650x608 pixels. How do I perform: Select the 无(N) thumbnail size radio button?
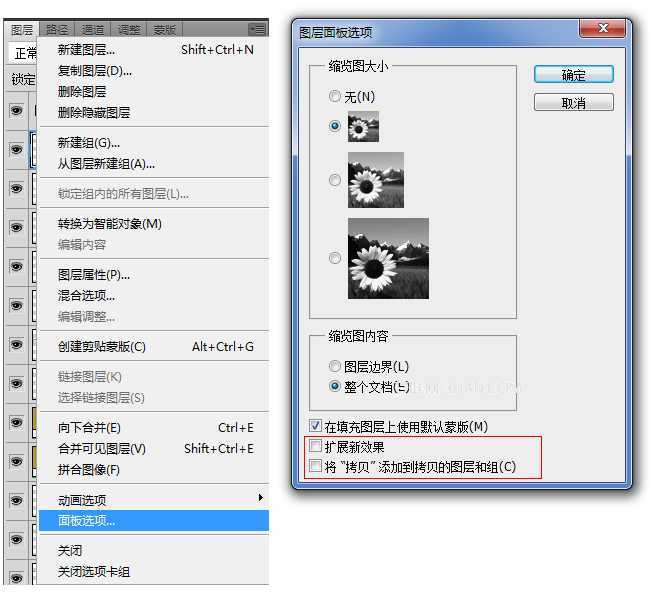(335, 97)
